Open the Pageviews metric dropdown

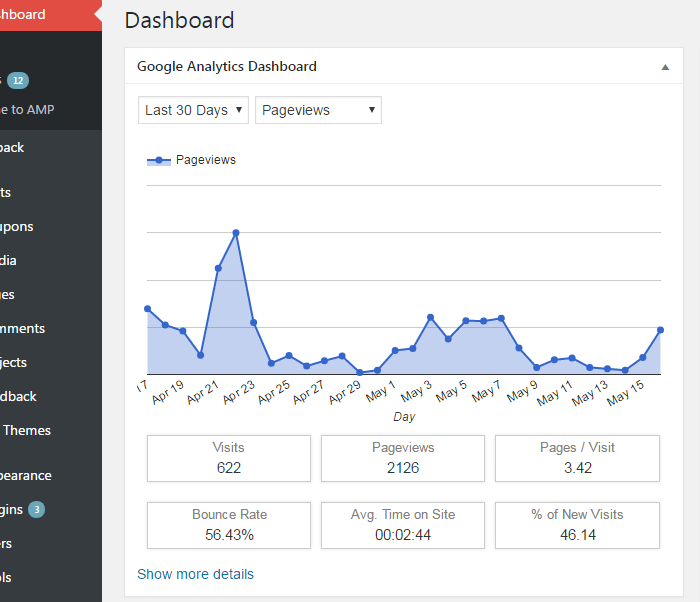click(318, 110)
